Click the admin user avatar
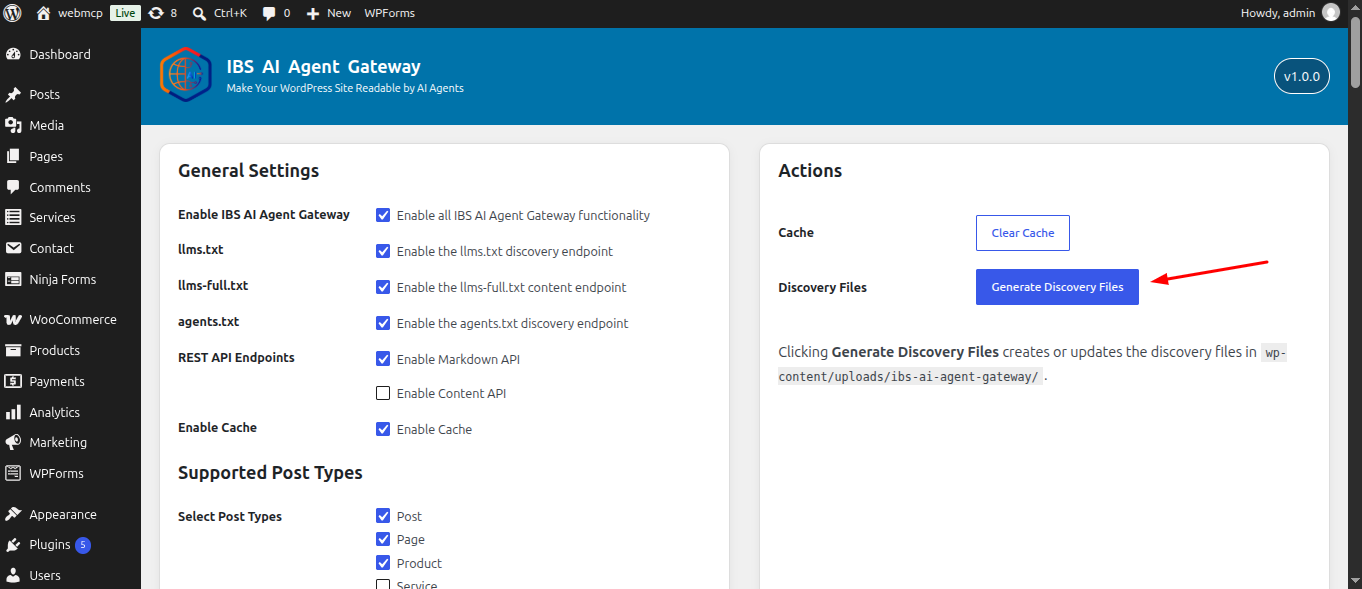Viewport: 1362px width, 589px height. (x=1330, y=13)
